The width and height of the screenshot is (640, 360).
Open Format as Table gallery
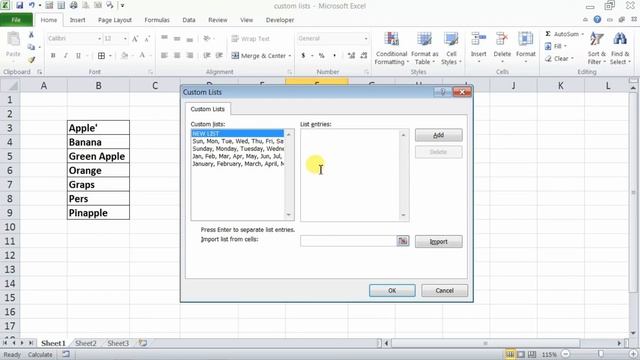coord(424,48)
